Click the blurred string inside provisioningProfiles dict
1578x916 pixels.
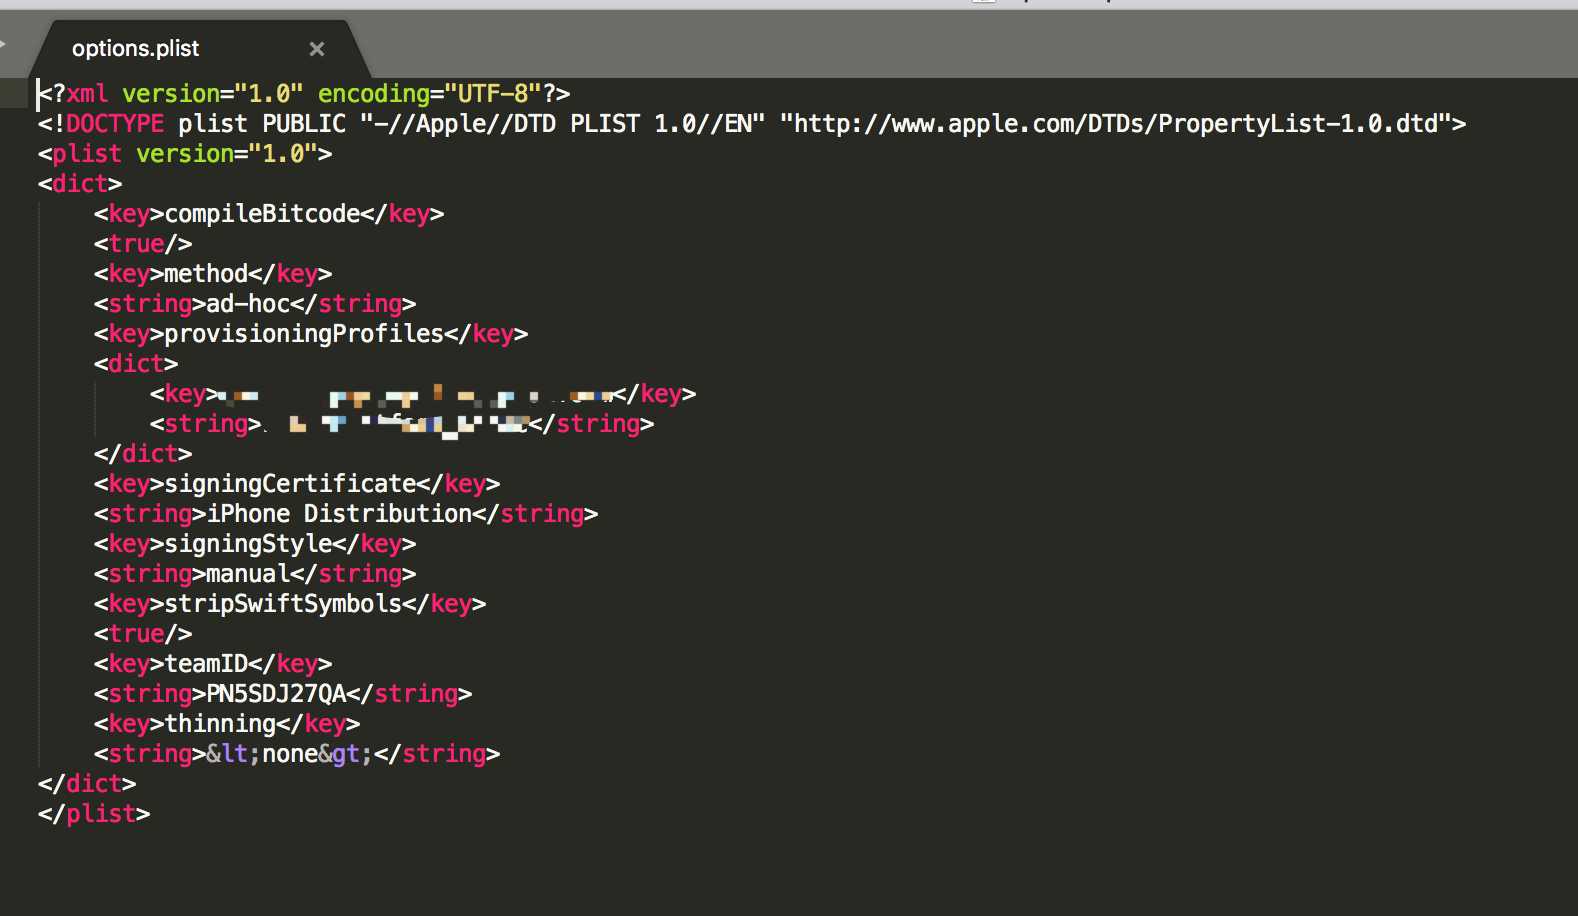tap(402, 424)
